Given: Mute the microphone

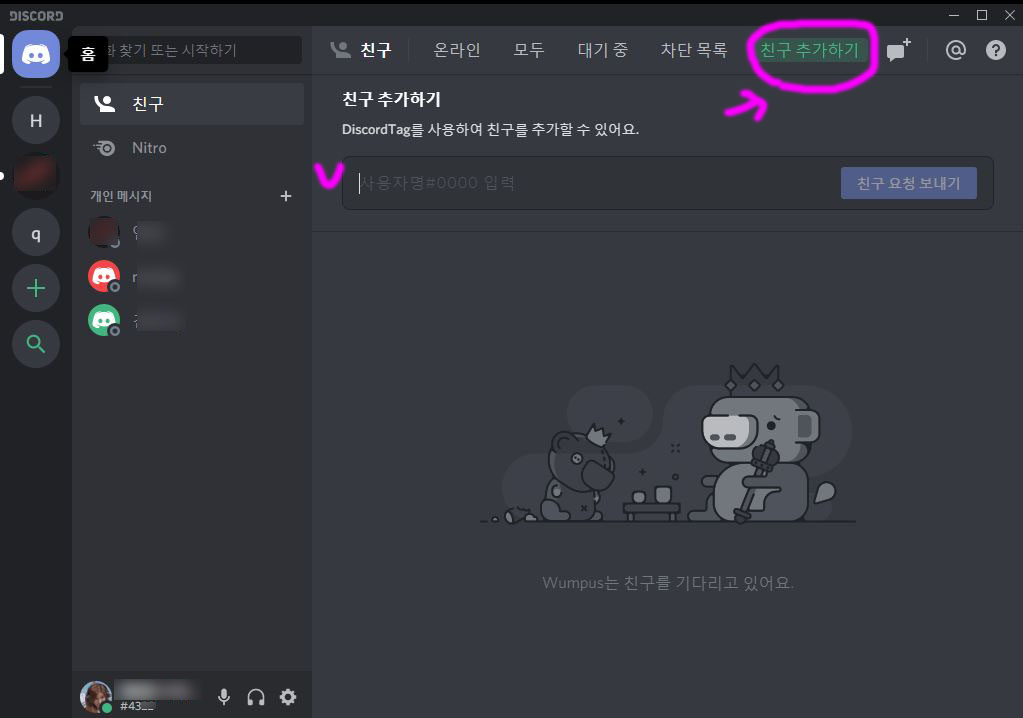Looking at the screenshot, I should (224, 697).
